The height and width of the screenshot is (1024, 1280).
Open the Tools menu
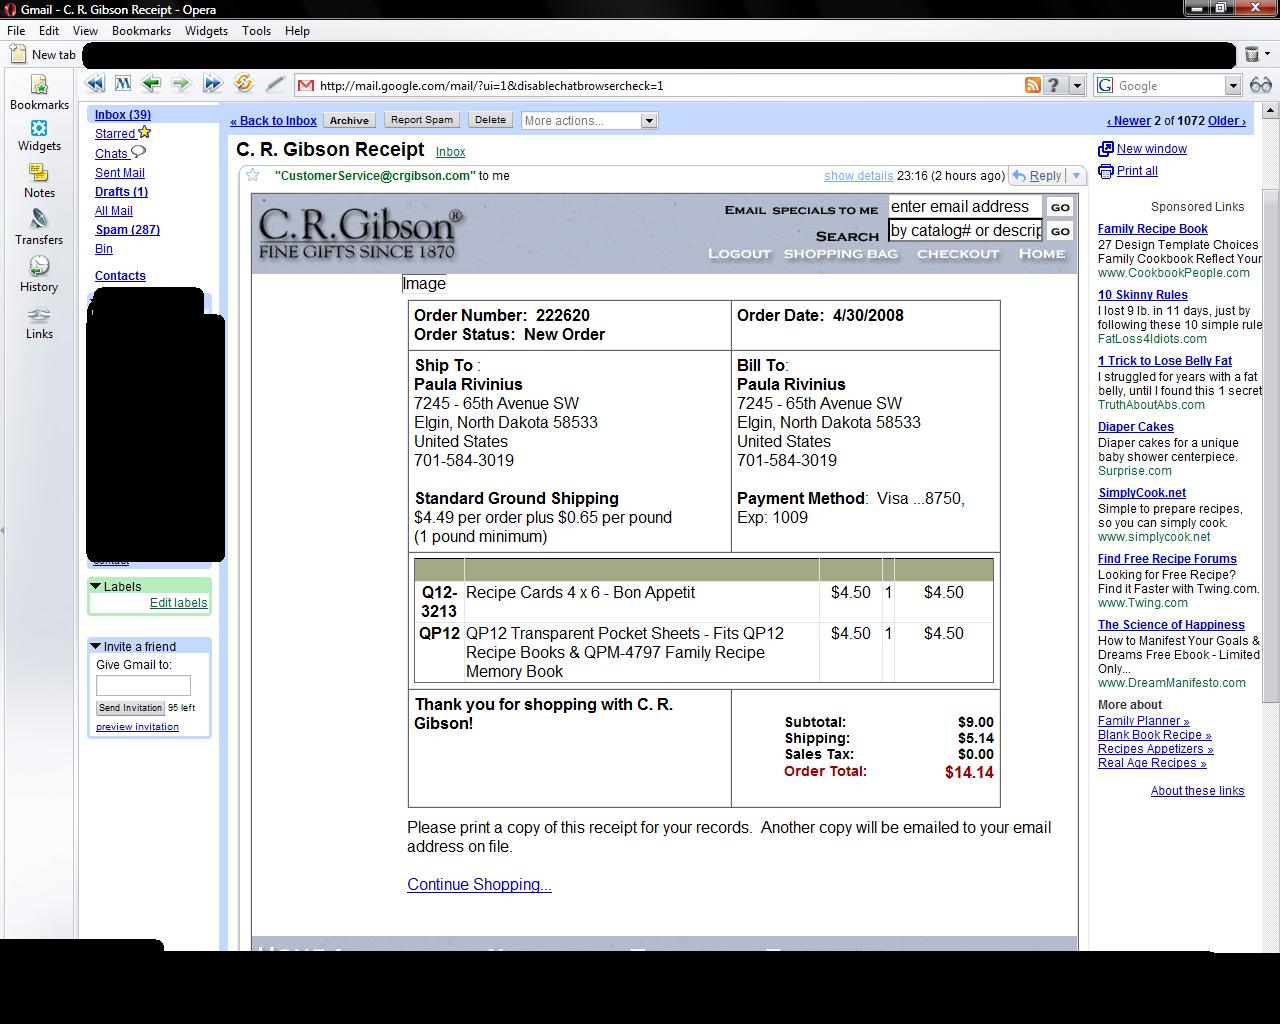pos(256,31)
